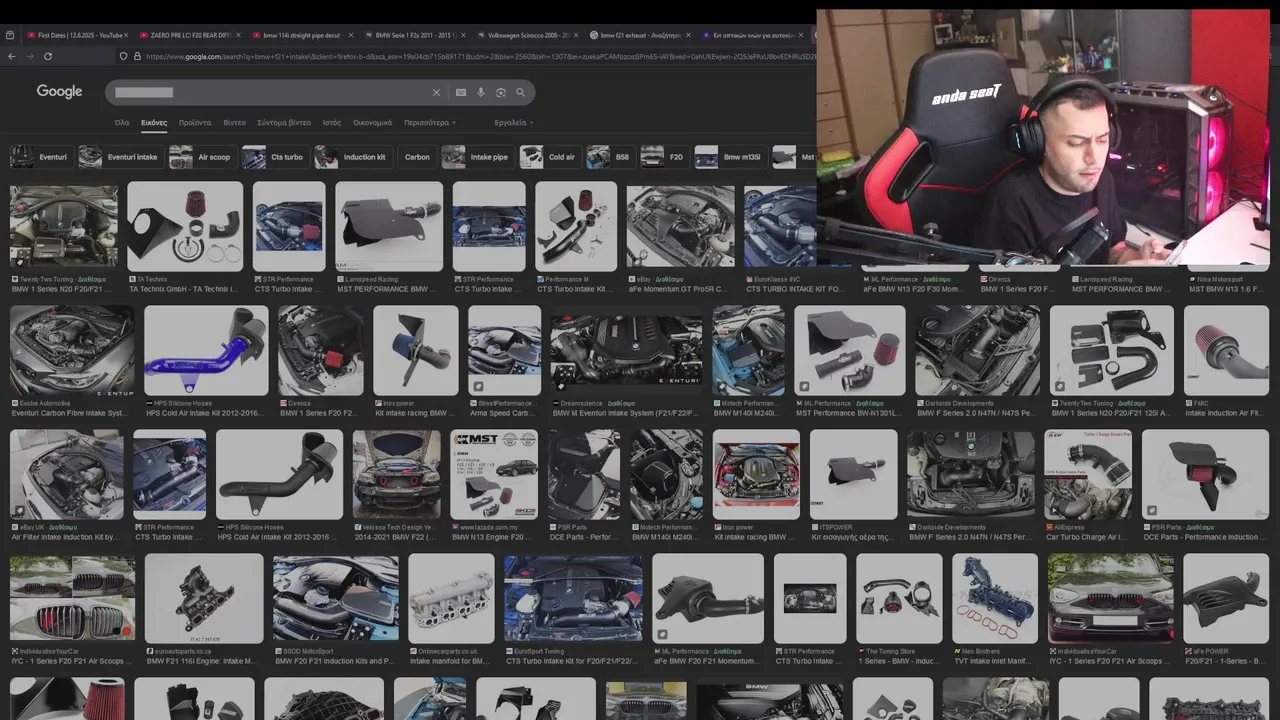Close the First Dates YouTube tab

tap(126, 35)
